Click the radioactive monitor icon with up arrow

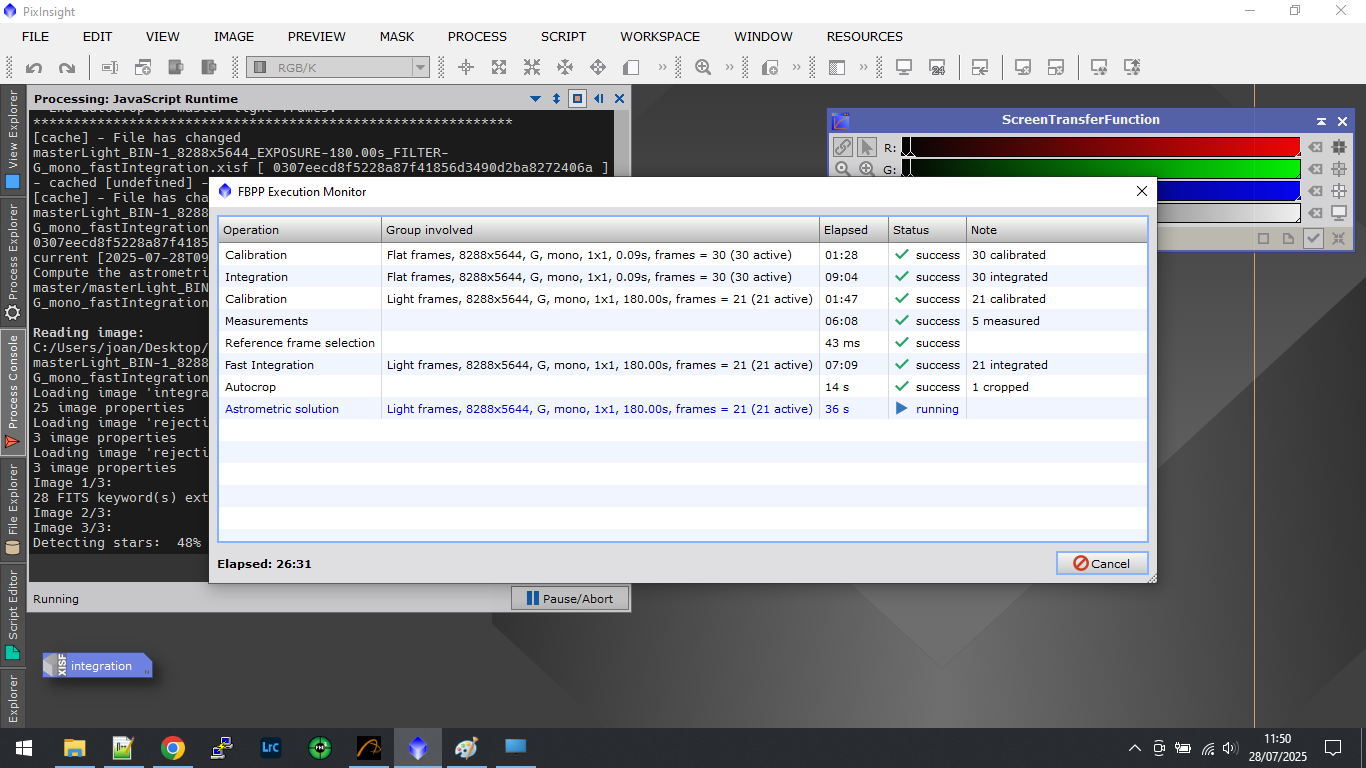pyautogui.click(x=1132, y=68)
